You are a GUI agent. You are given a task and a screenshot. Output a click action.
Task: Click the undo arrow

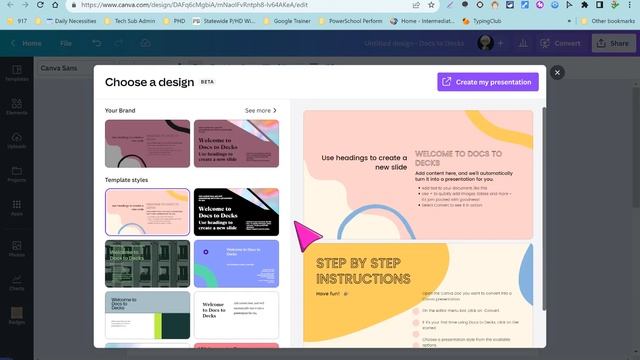pos(97,43)
